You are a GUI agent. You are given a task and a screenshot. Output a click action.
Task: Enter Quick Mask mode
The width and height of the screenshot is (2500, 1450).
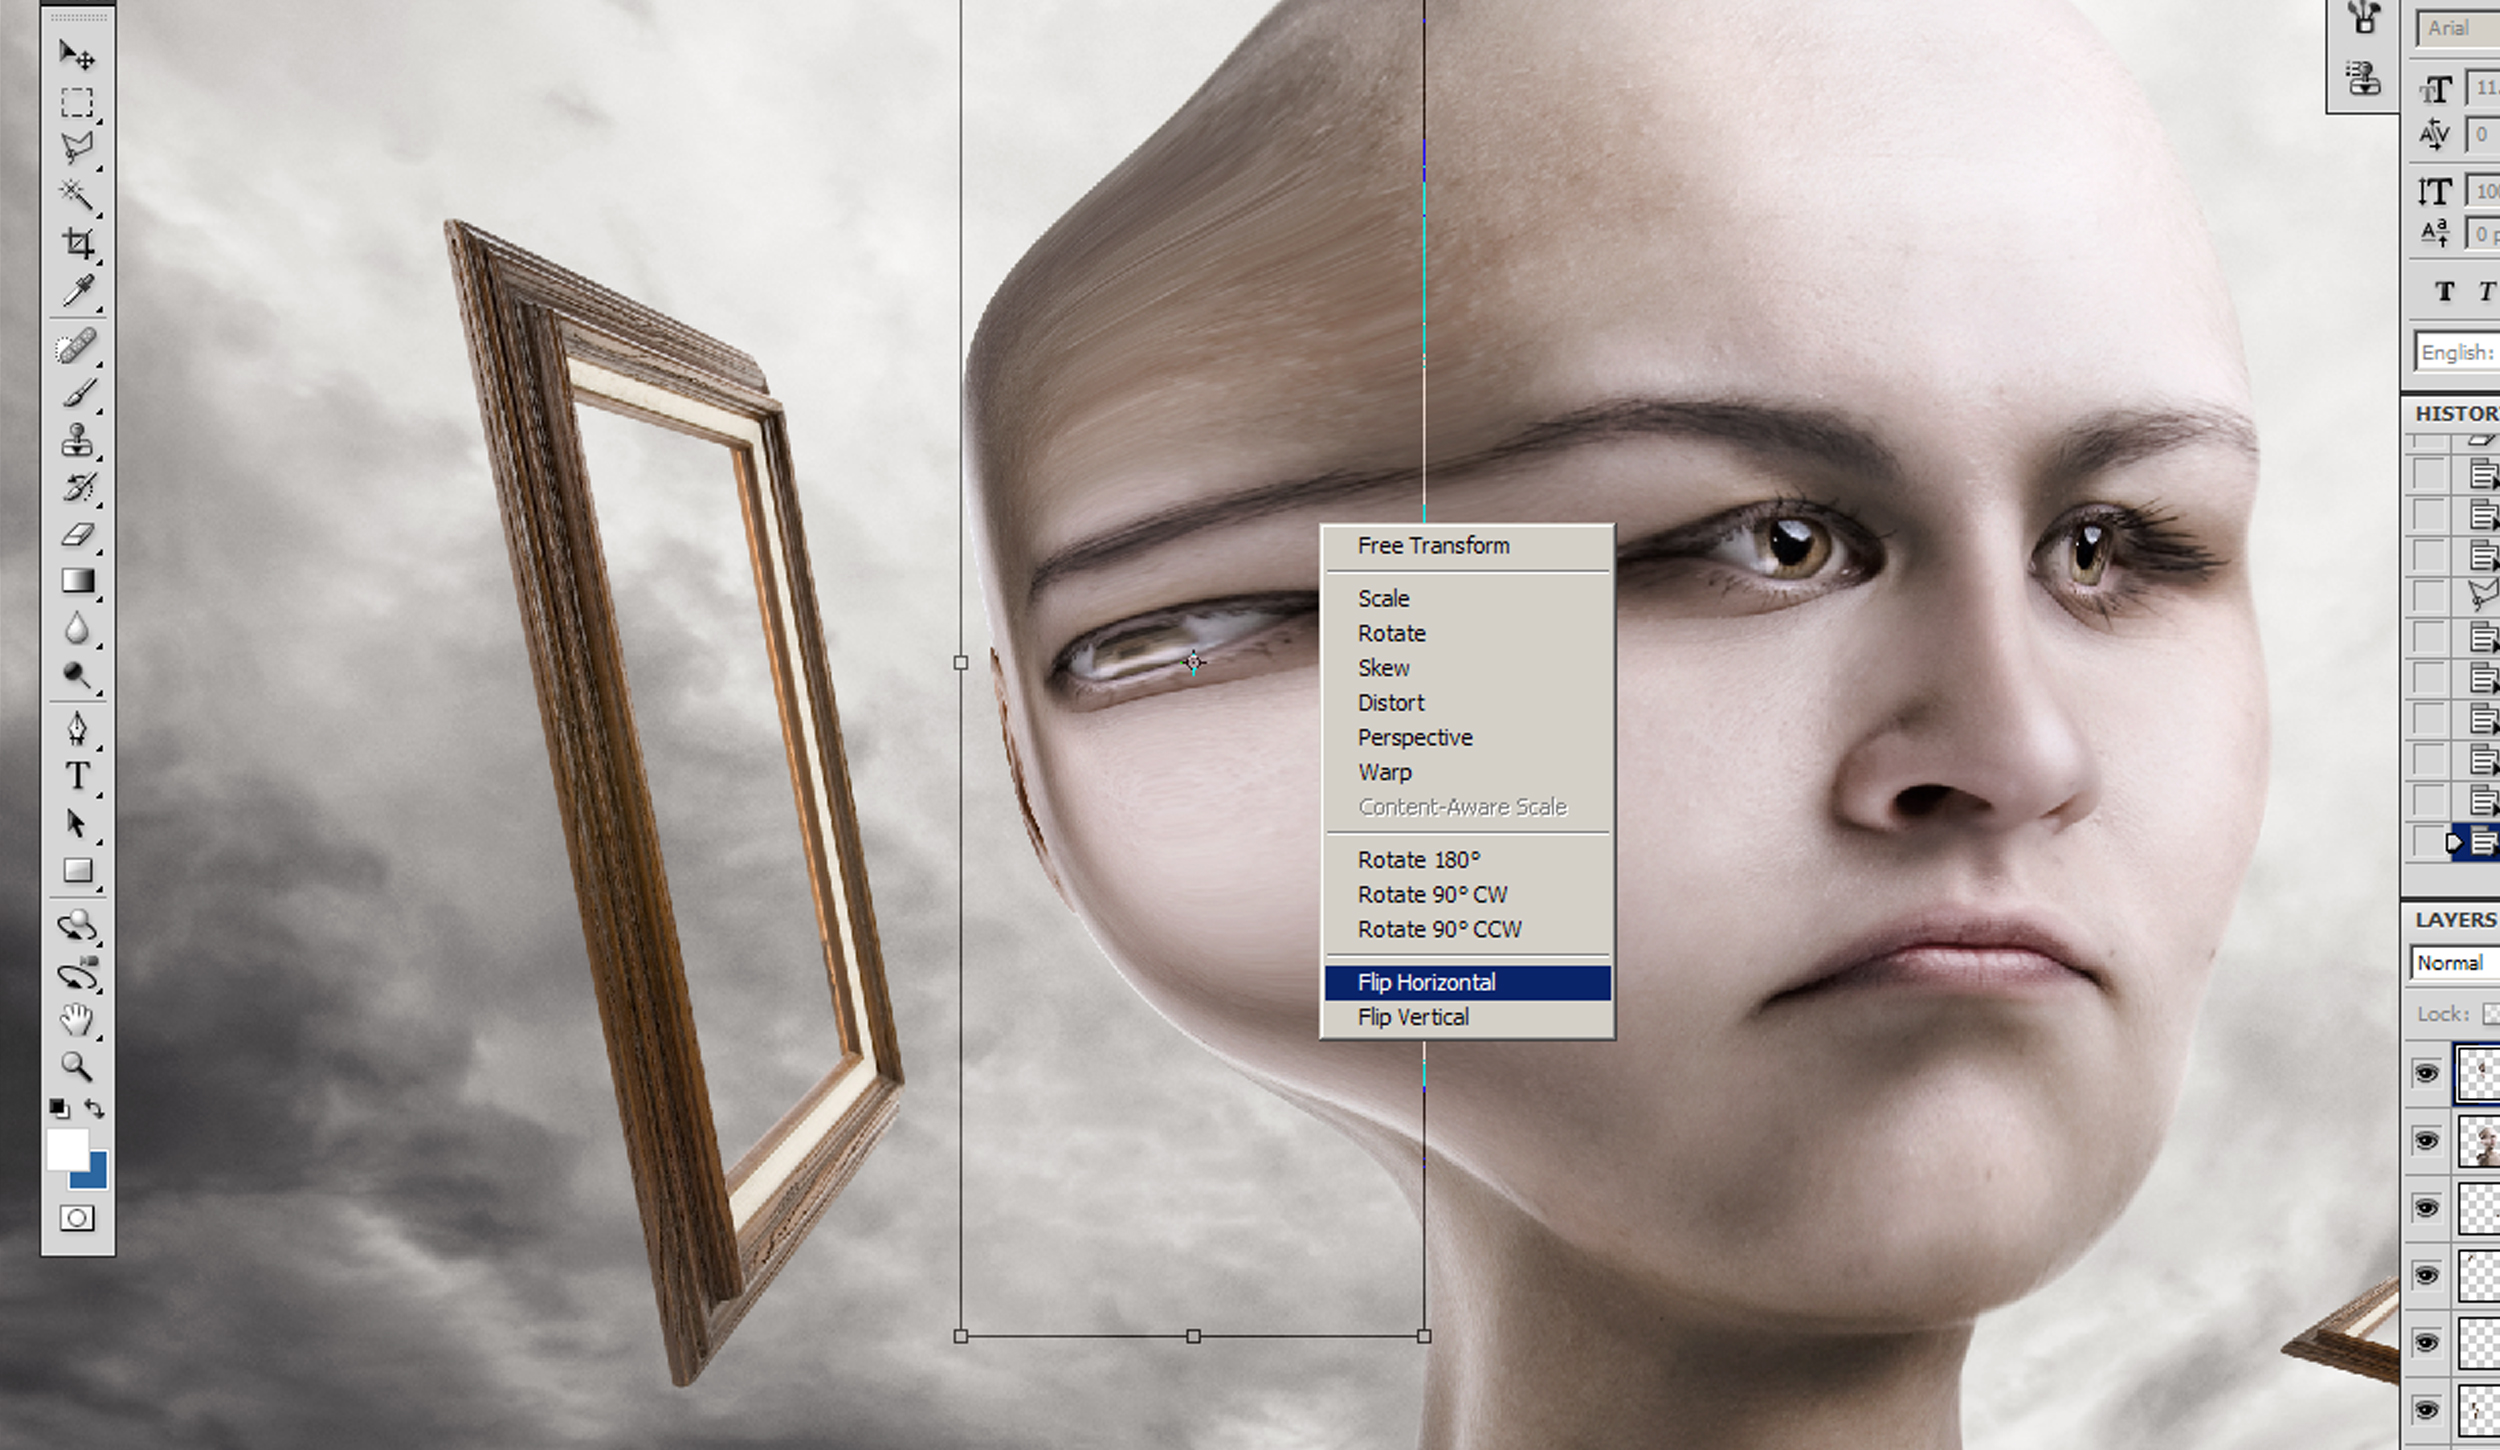tap(76, 1219)
